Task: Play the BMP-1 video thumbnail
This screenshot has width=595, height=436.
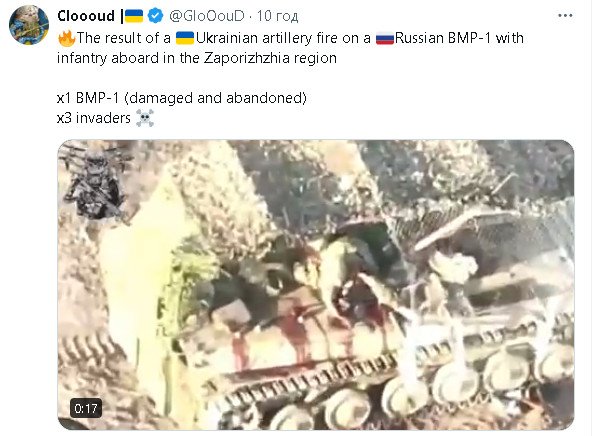Action: [x=316, y=285]
